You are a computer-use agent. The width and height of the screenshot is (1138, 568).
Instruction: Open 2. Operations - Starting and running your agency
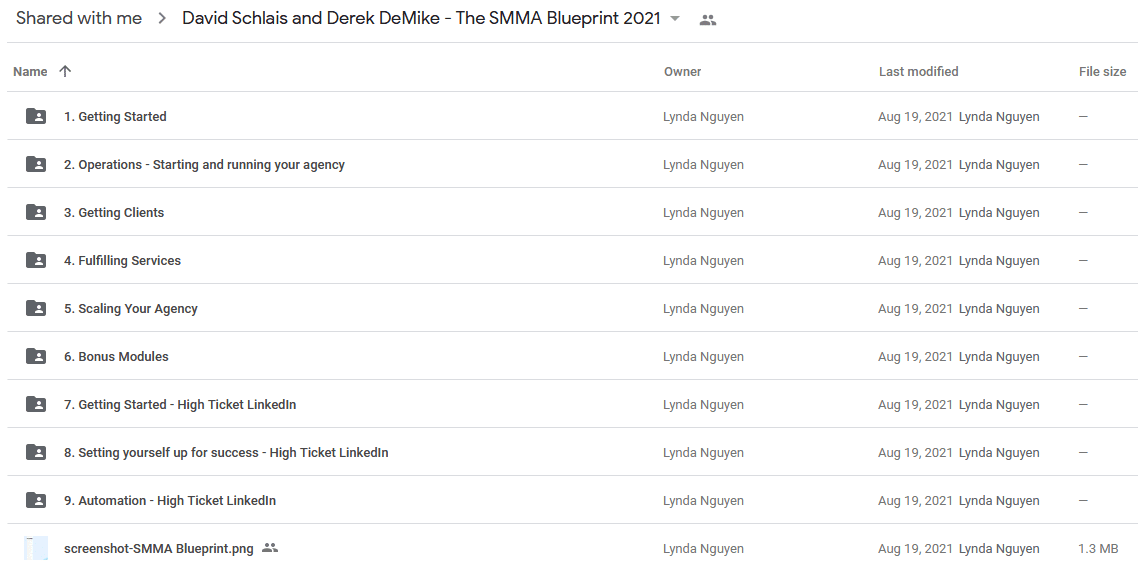(x=204, y=165)
